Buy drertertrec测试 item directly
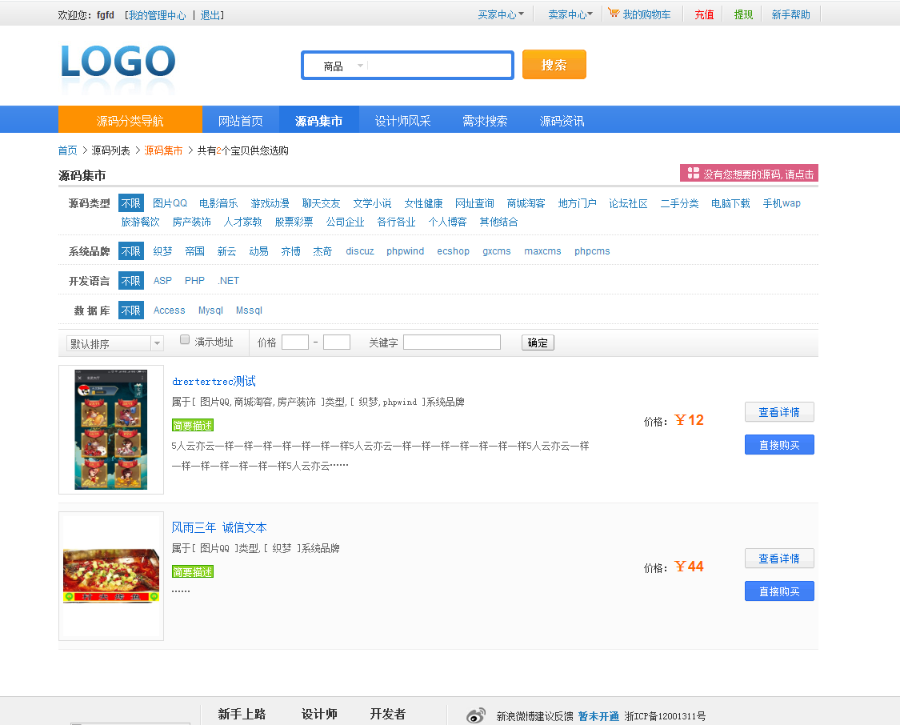Image resolution: width=900 pixels, height=725 pixels. pos(779,445)
